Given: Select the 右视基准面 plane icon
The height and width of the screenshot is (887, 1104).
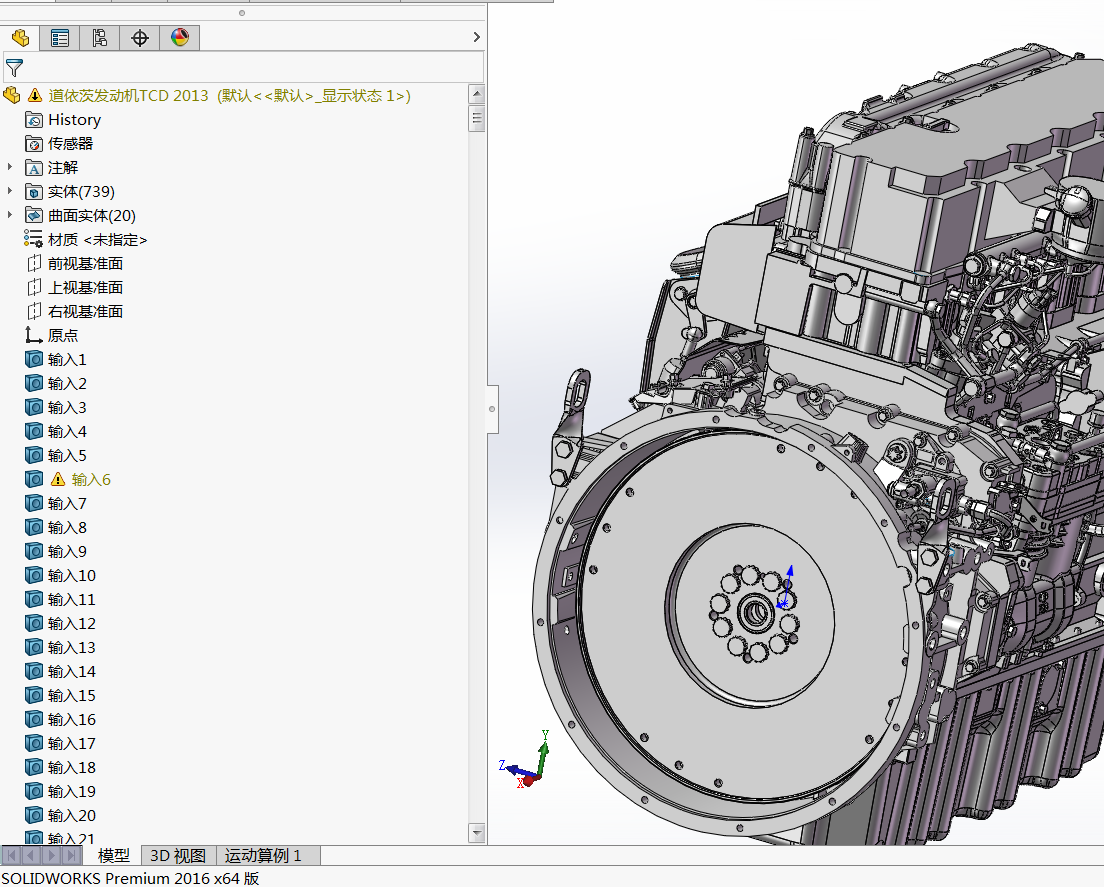Looking at the screenshot, I should click(34, 311).
